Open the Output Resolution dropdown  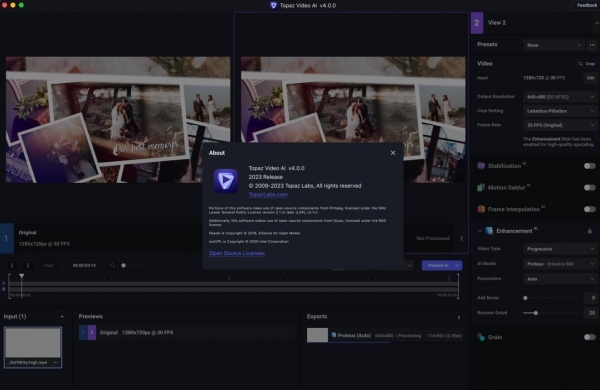pyautogui.click(x=560, y=97)
